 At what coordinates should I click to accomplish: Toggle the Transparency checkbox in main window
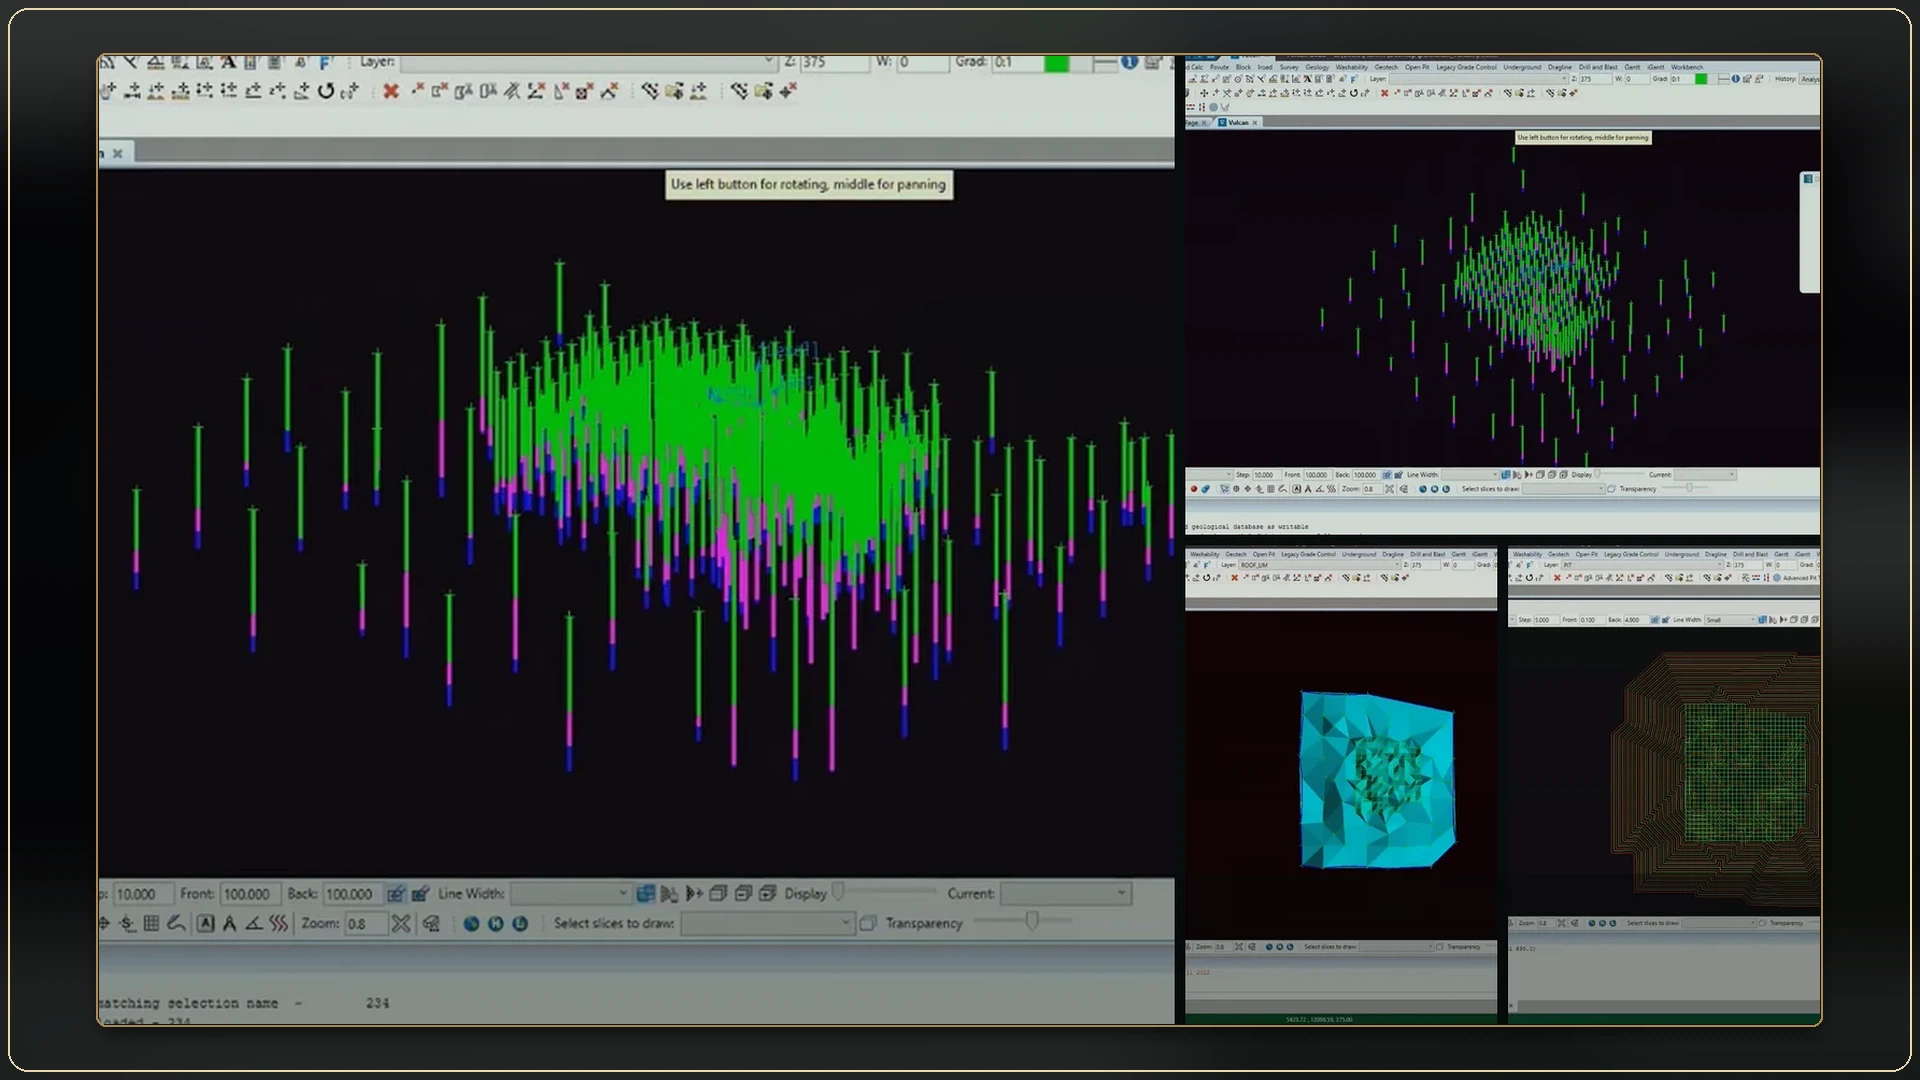(x=868, y=923)
